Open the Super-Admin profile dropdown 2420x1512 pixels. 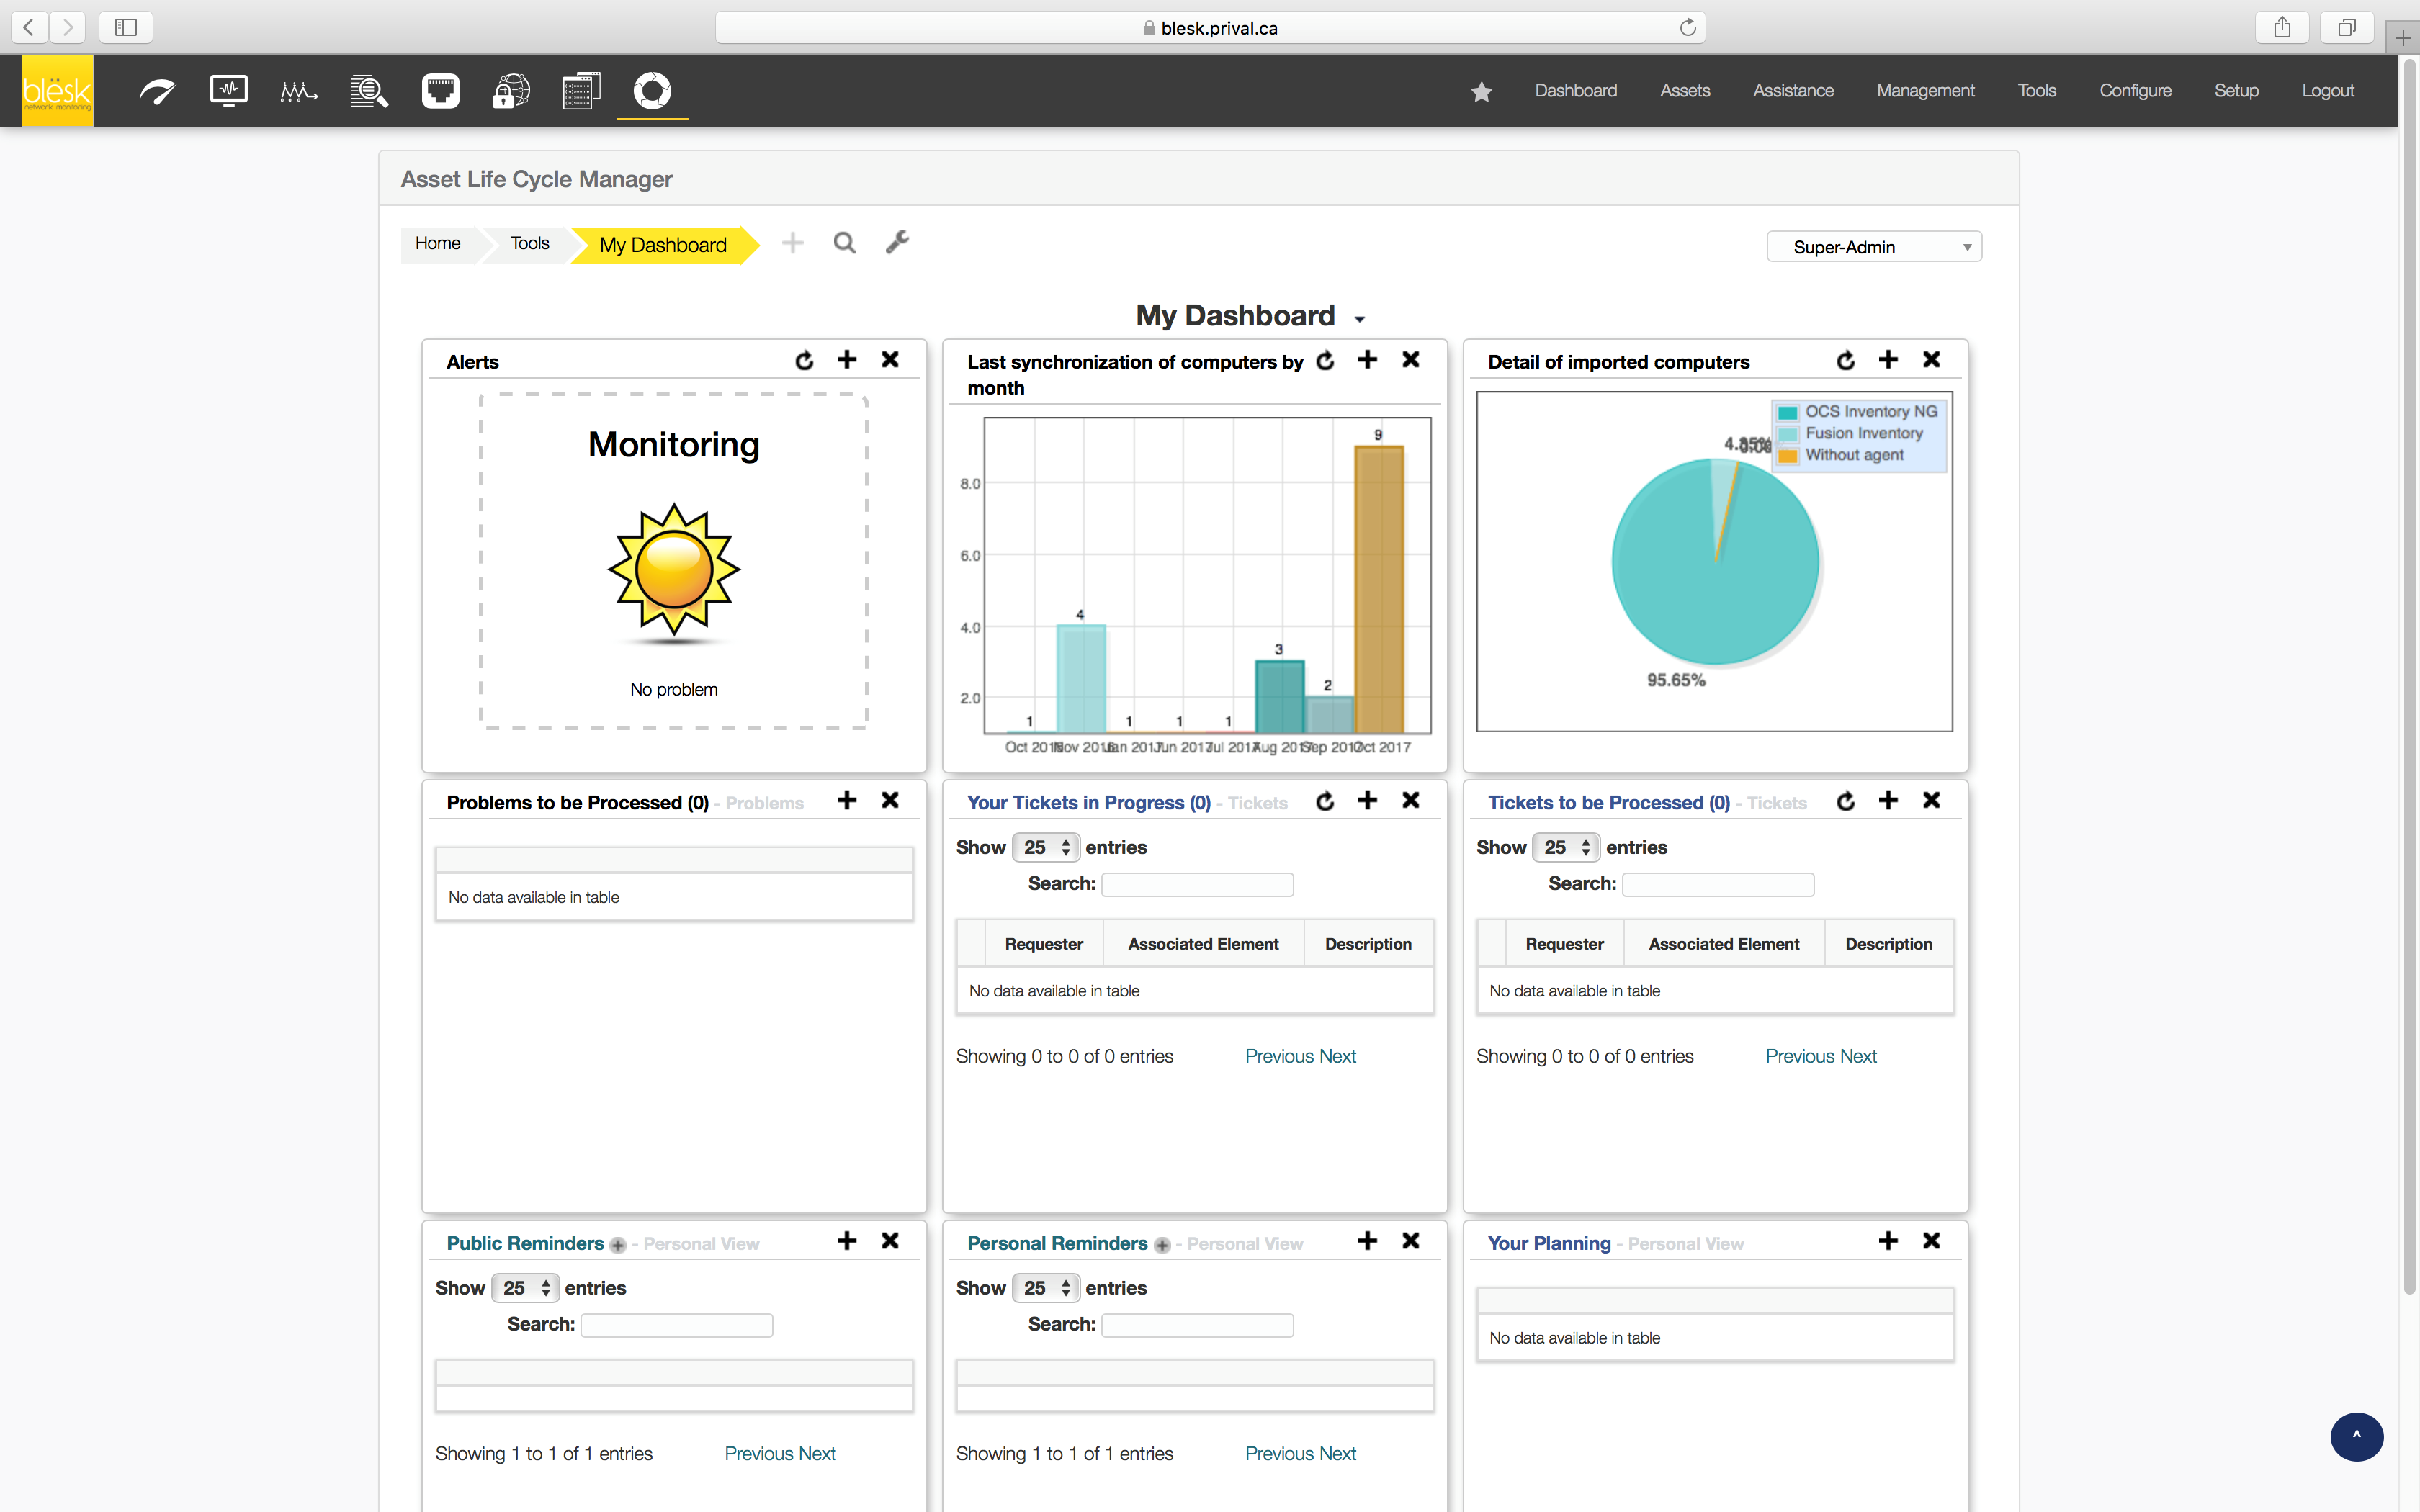(1873, 247)
